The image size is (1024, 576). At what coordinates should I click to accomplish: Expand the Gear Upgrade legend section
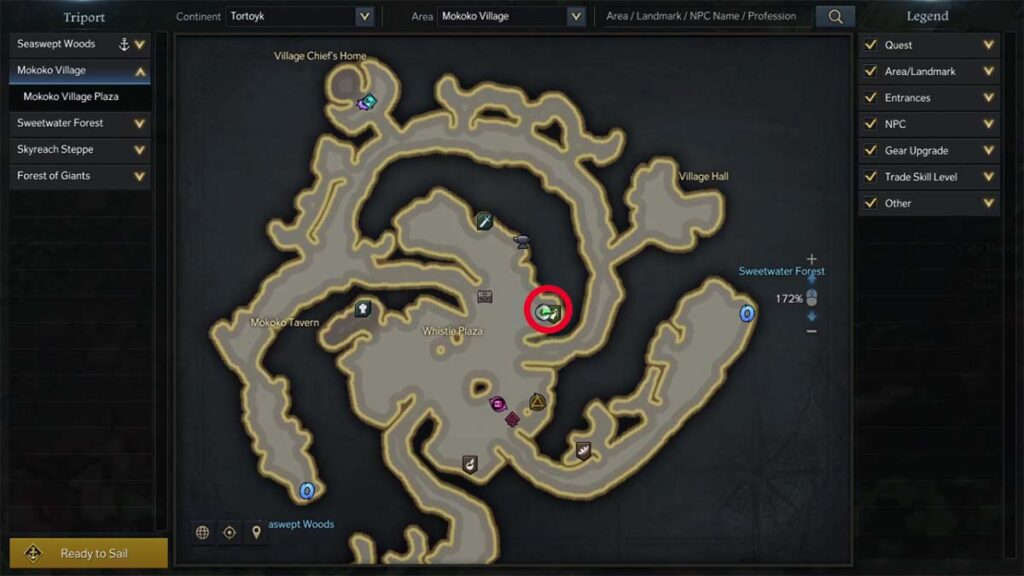pos(989,150)
